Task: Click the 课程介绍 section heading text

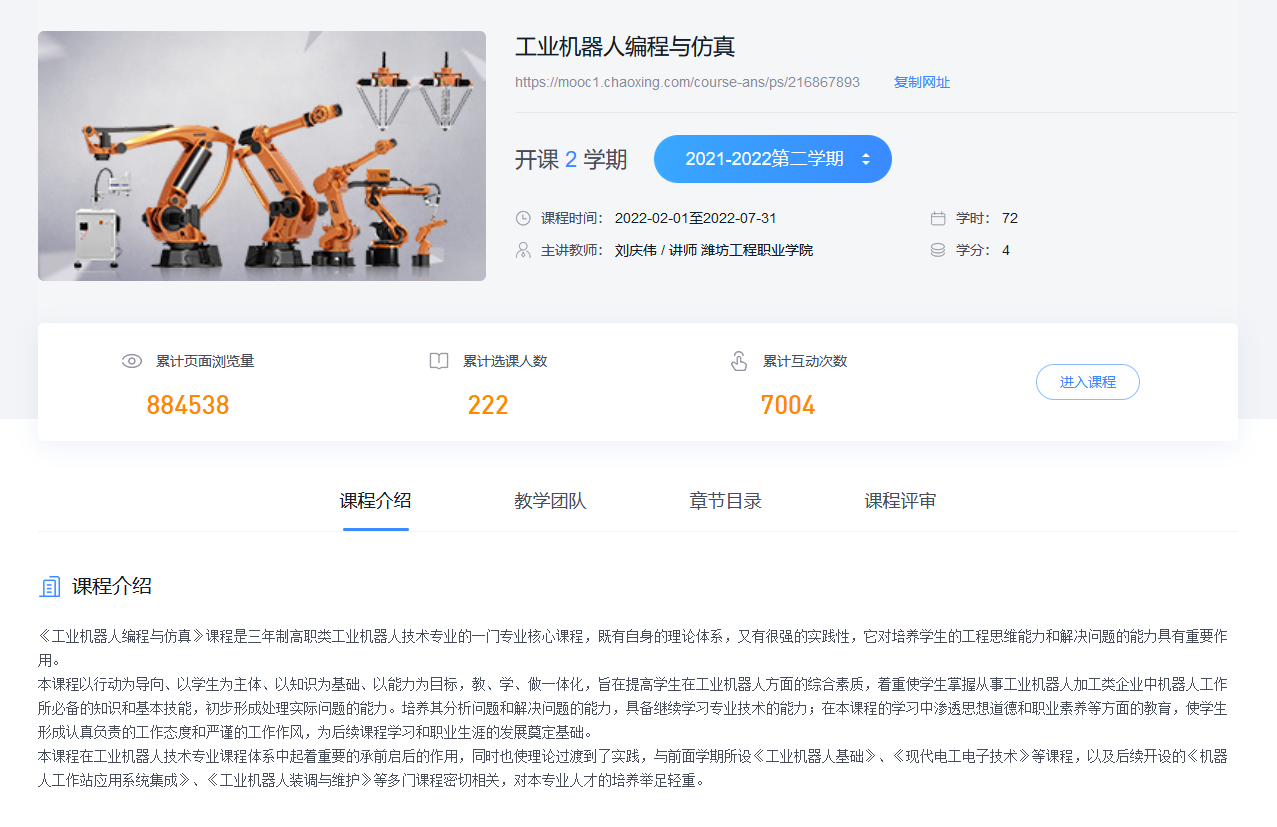Action: [x=112, y=587]
